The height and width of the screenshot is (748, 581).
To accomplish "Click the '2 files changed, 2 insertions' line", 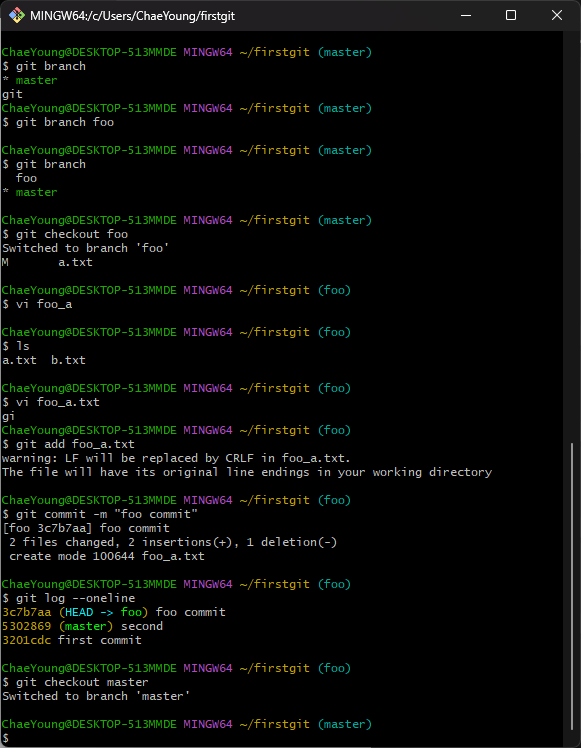I will 173,542.
